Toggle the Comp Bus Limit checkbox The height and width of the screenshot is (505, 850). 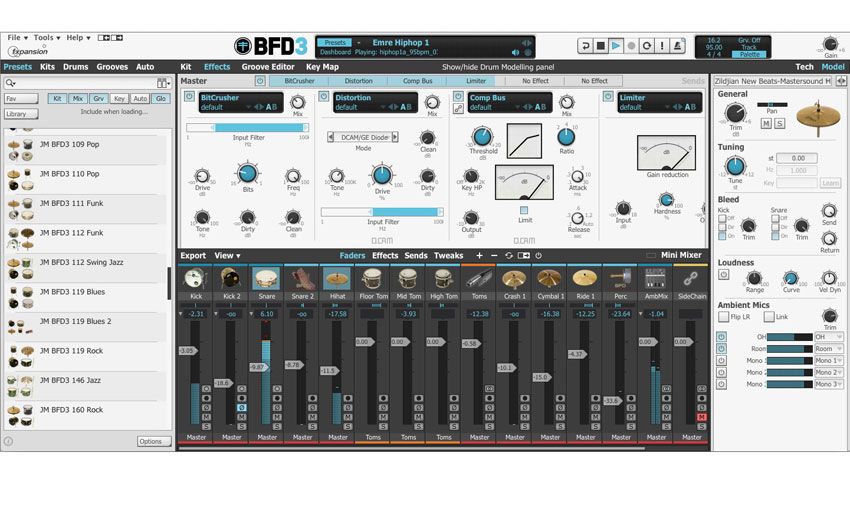click(x=524, y=210)
